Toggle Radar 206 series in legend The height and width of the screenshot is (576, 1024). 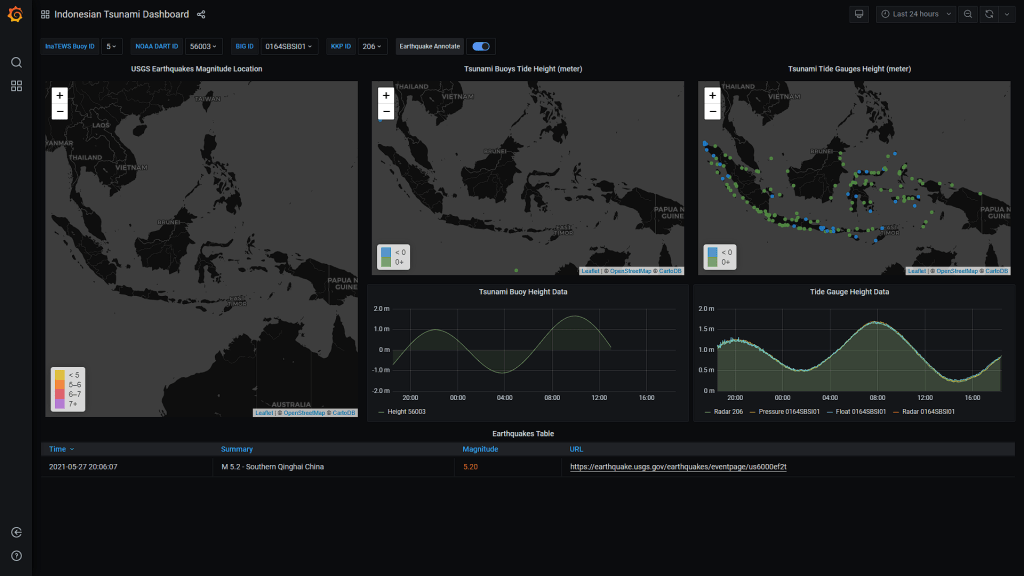[724, 412]
